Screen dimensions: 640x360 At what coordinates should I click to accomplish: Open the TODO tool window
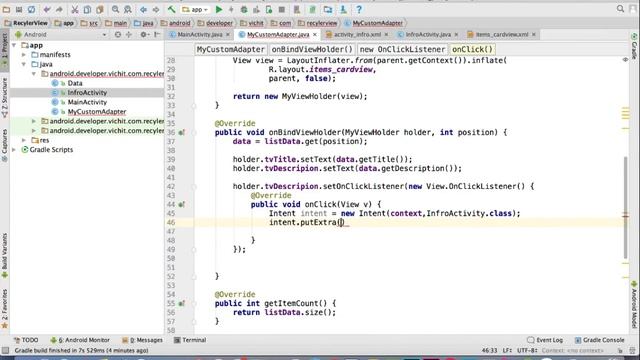tap(26, 340)
